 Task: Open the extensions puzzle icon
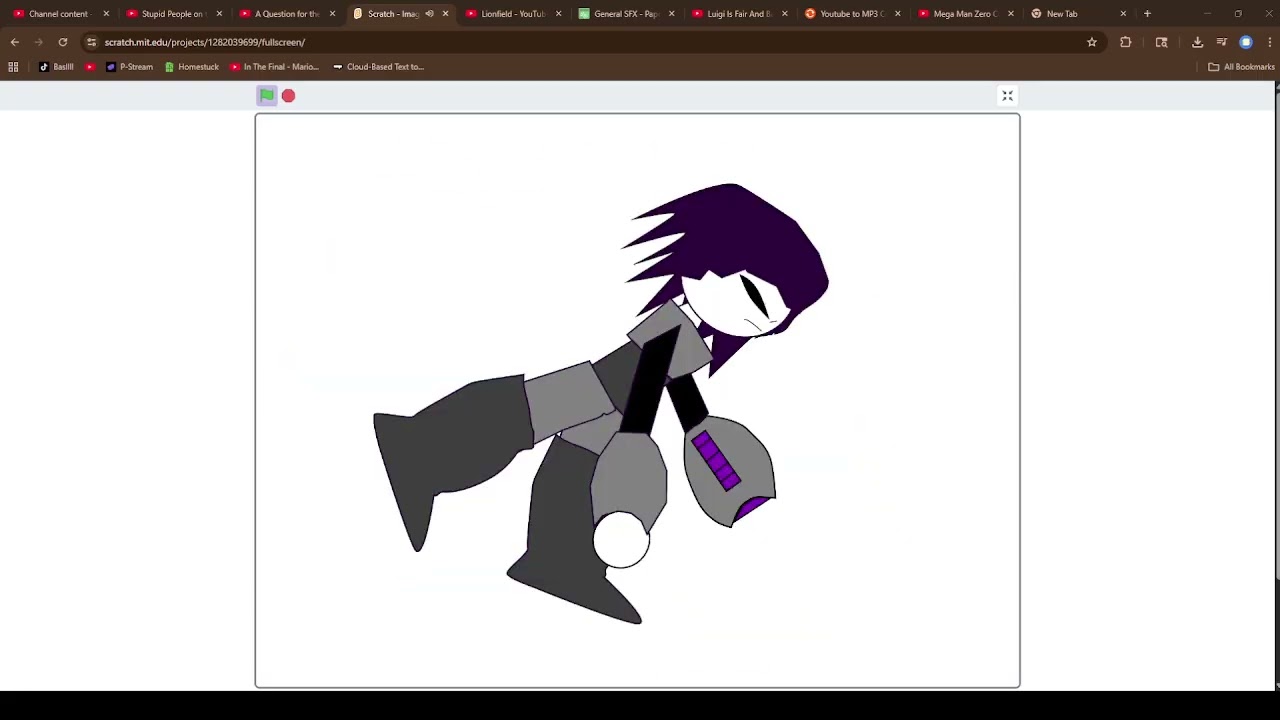(1126, 42)
